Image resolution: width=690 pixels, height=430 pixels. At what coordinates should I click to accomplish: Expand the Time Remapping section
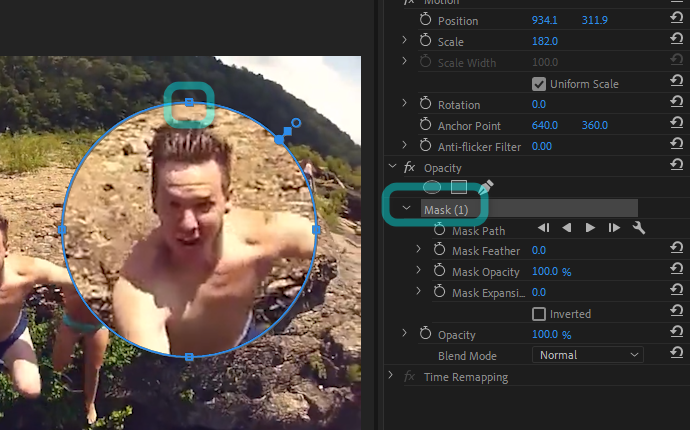391,377
